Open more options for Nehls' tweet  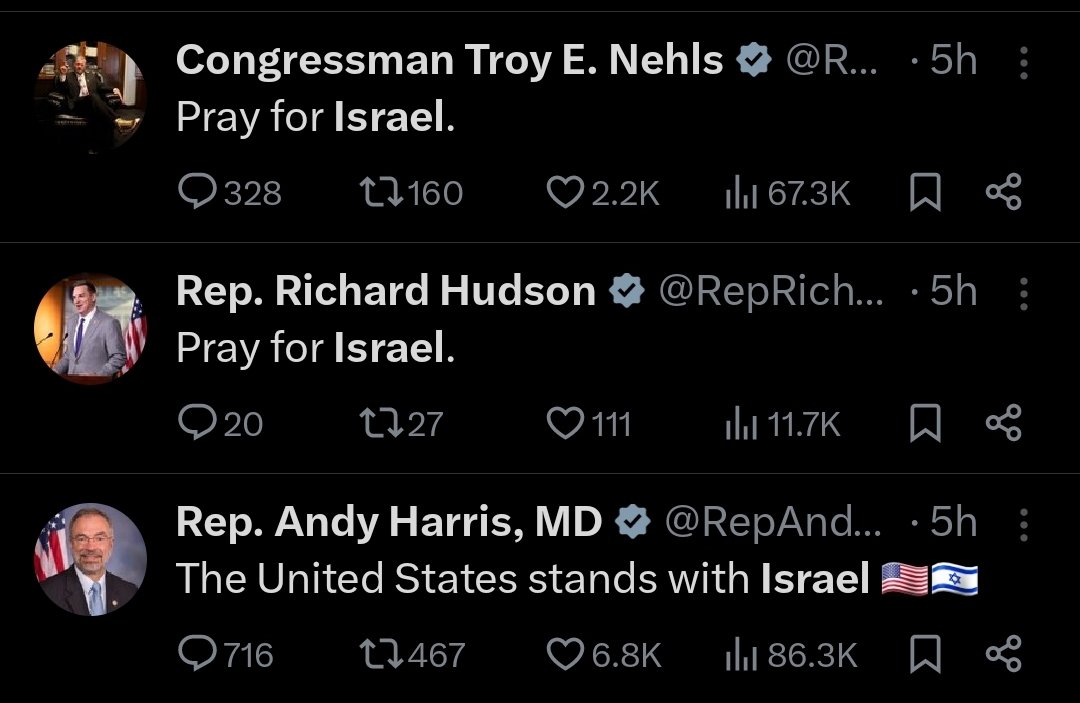(x=1023, y=62)
